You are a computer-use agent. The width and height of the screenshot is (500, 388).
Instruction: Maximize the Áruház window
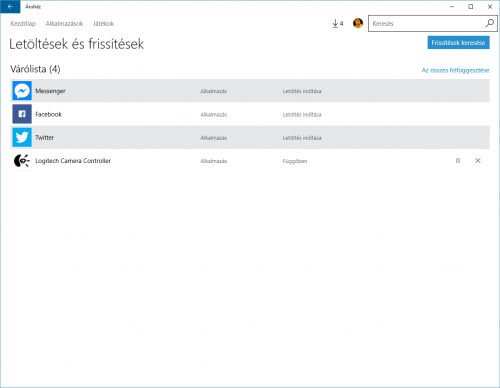tap(471, 7)
